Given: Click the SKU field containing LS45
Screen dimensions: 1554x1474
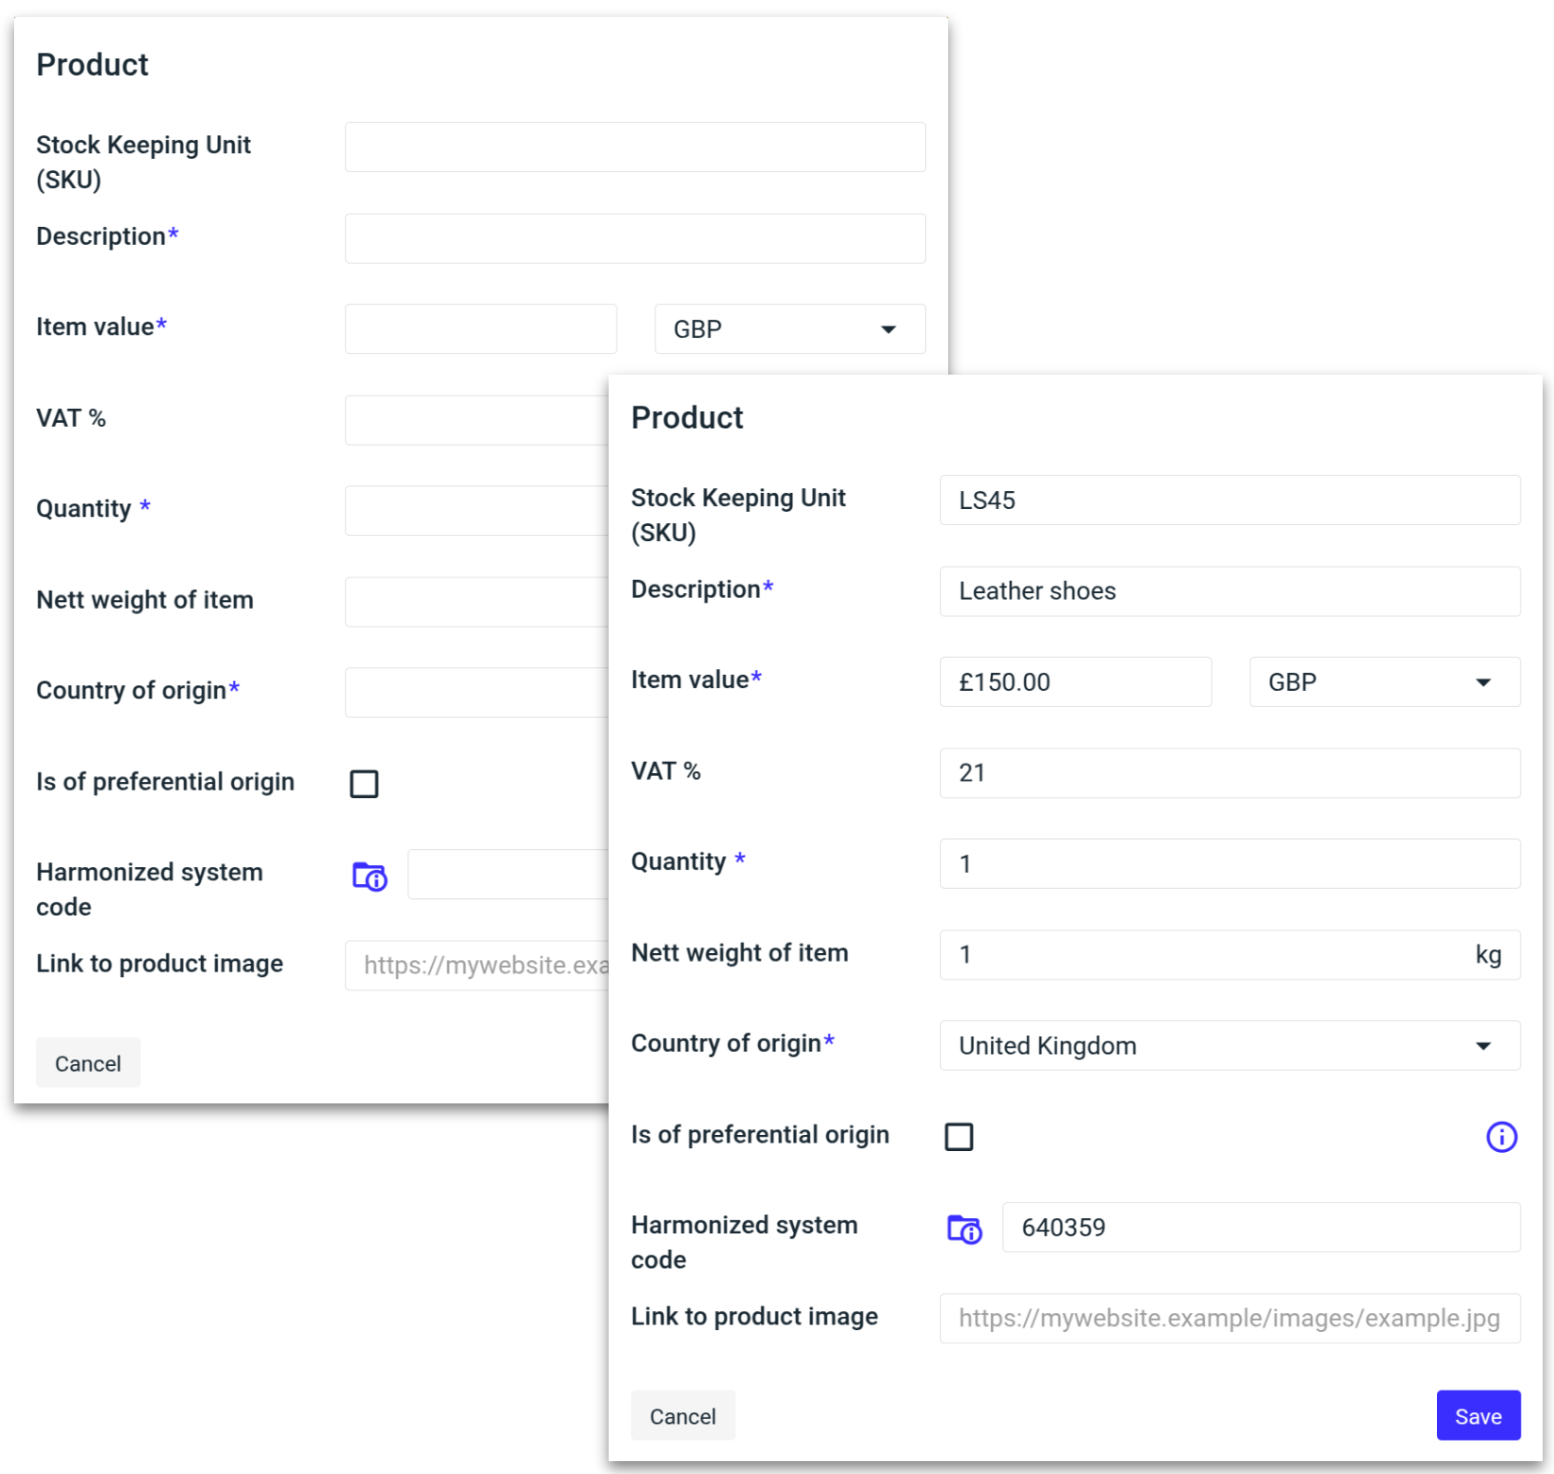Looking at the screenshot, I should pyautogui.click(x=1229, y=500).
